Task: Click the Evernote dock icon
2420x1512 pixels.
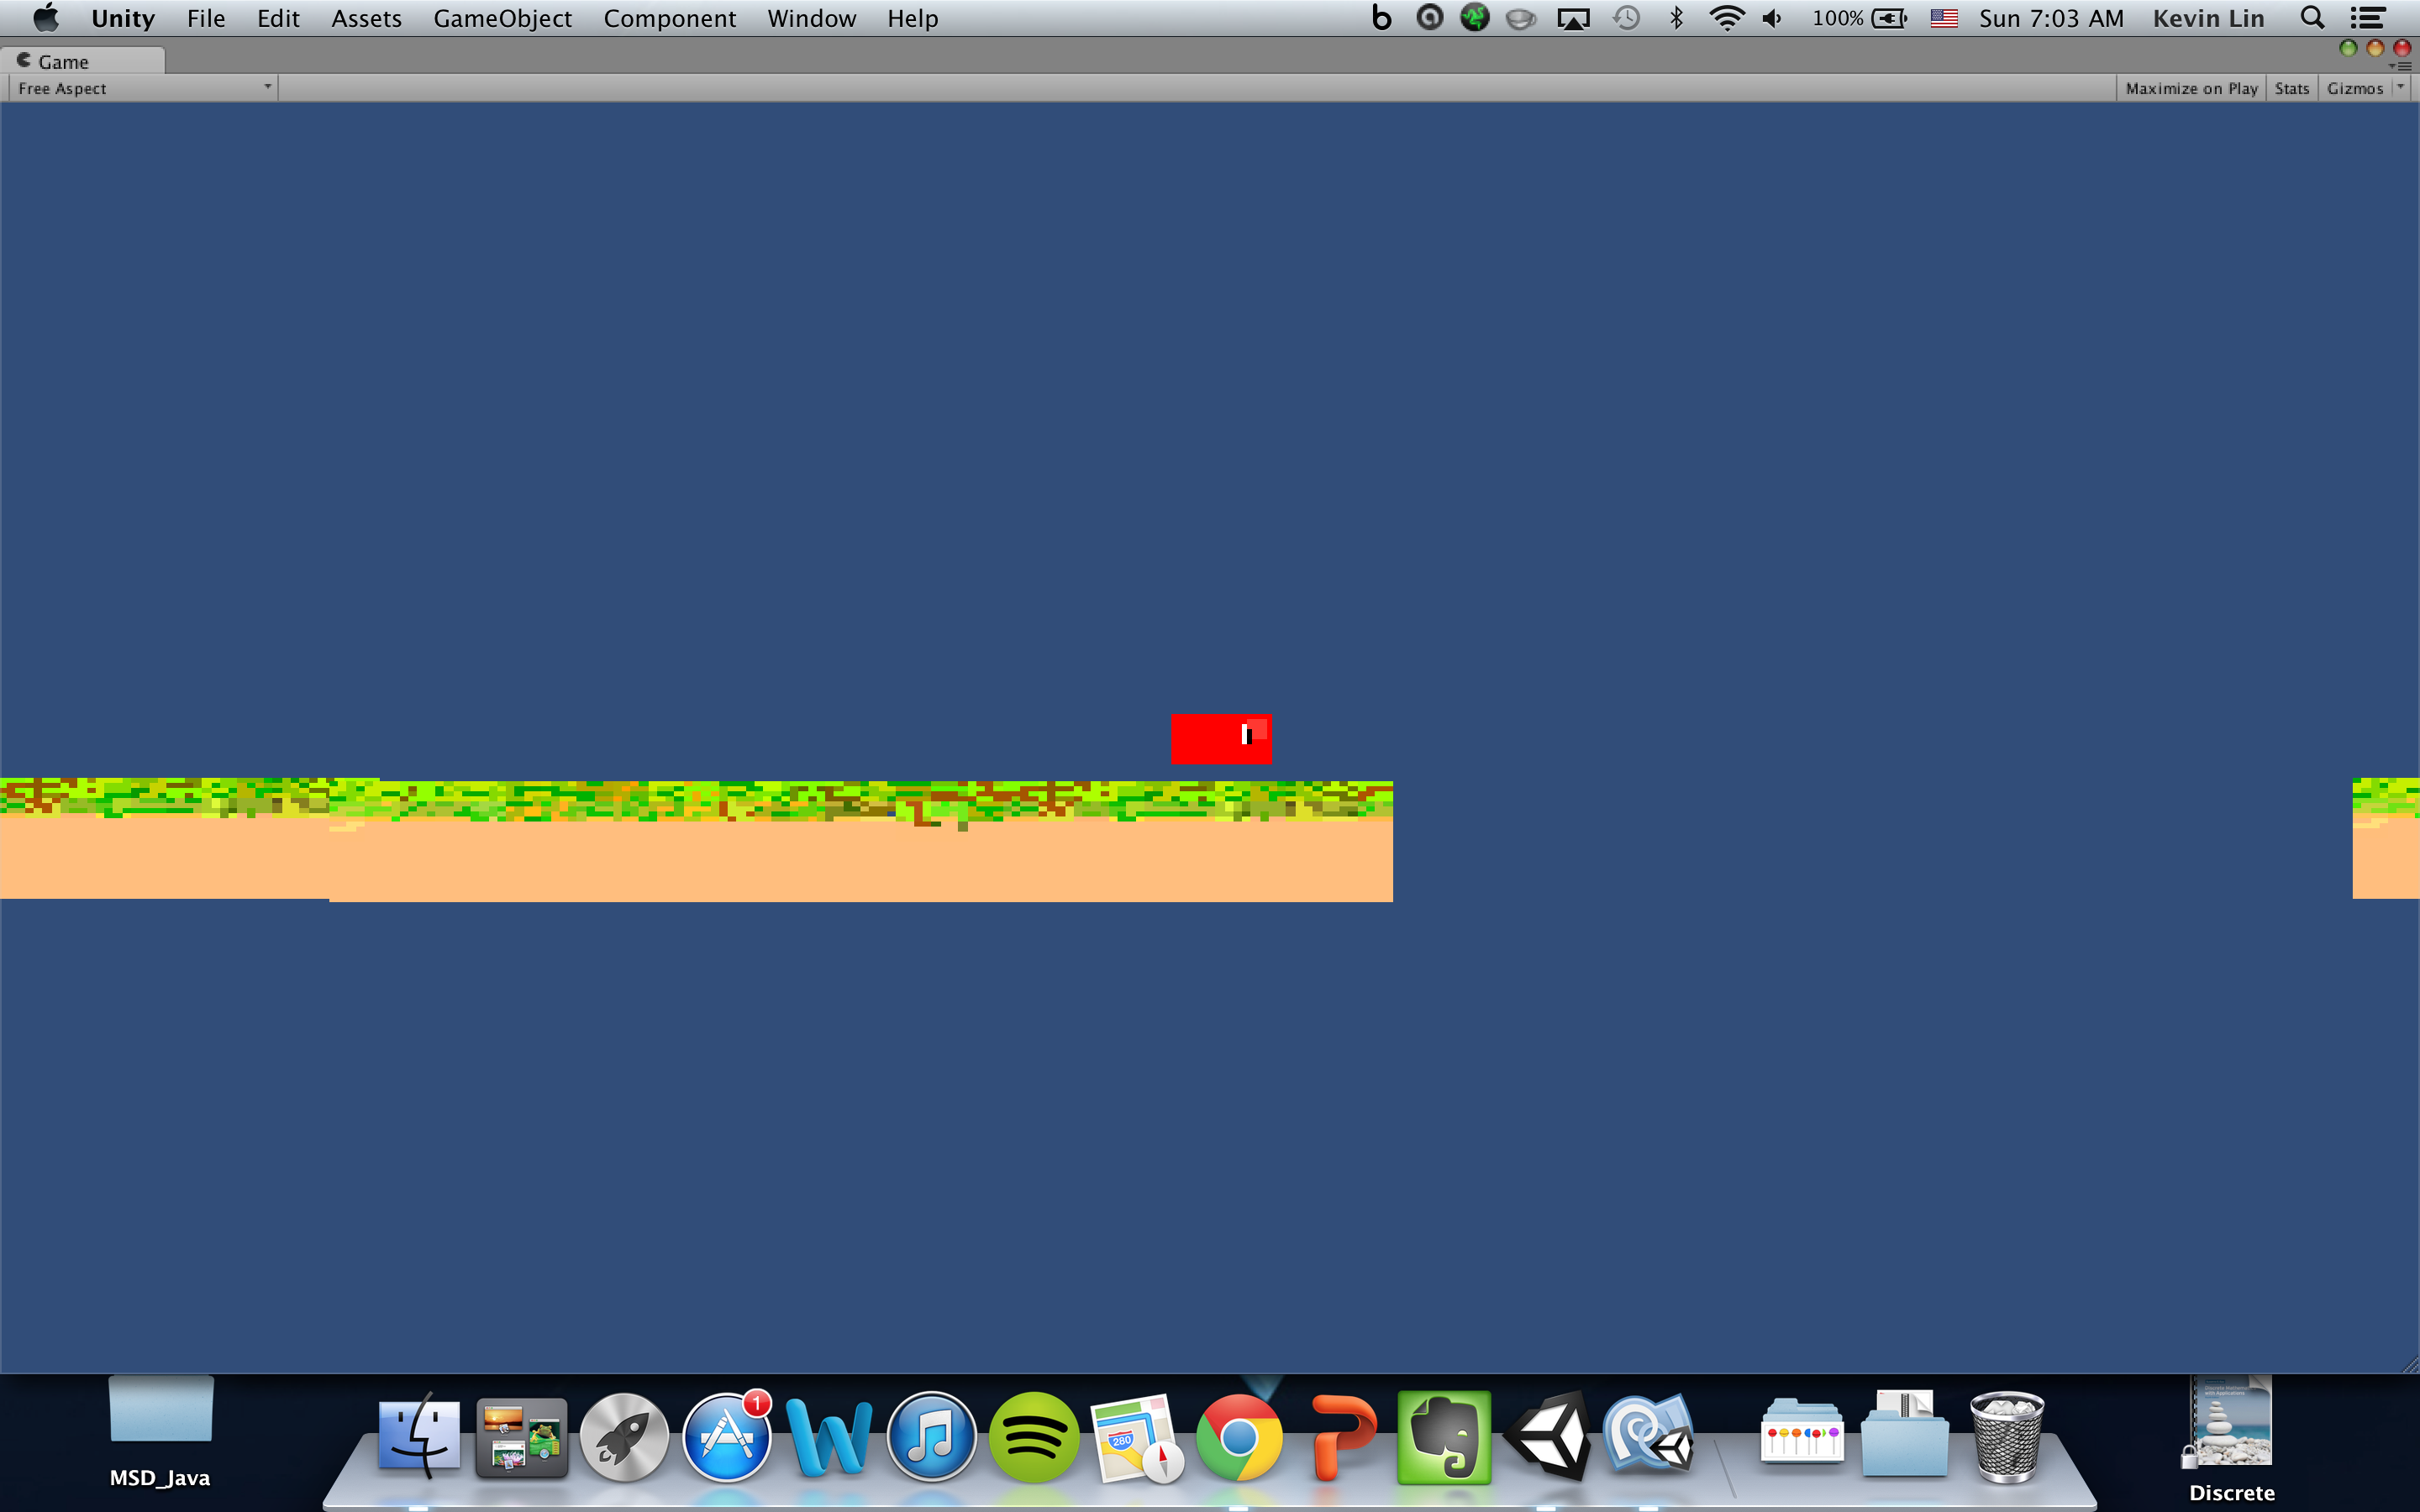Action: [1443, 1437]
